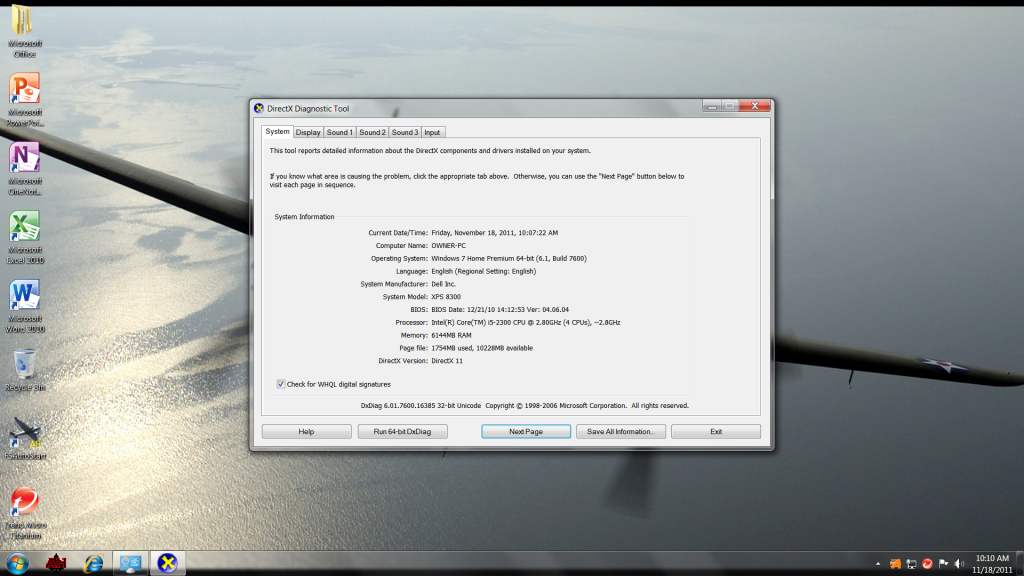Minimize the DirectX Diagnostic Tool window
This screenshot has height=576, width=1024.
point(712,106)
